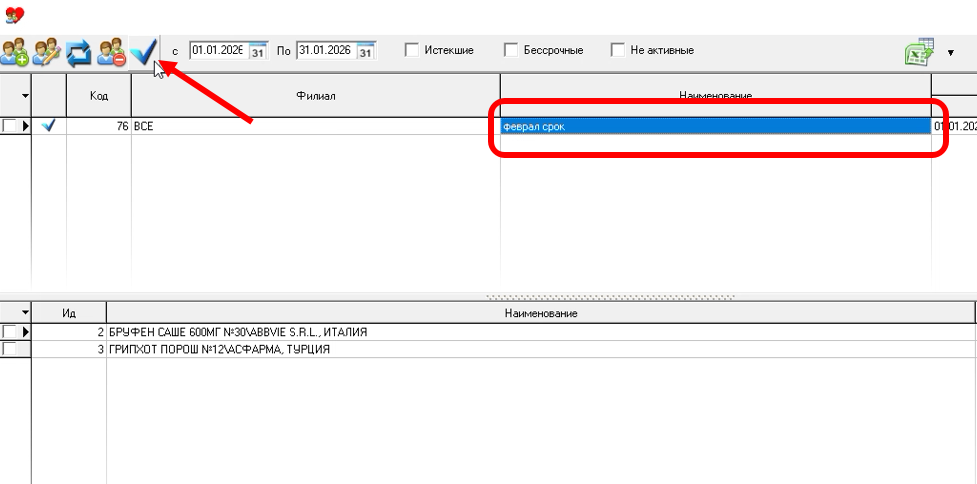Select the code cell '76'
This screenshot has height=484, width=977.
pos(98,126)
